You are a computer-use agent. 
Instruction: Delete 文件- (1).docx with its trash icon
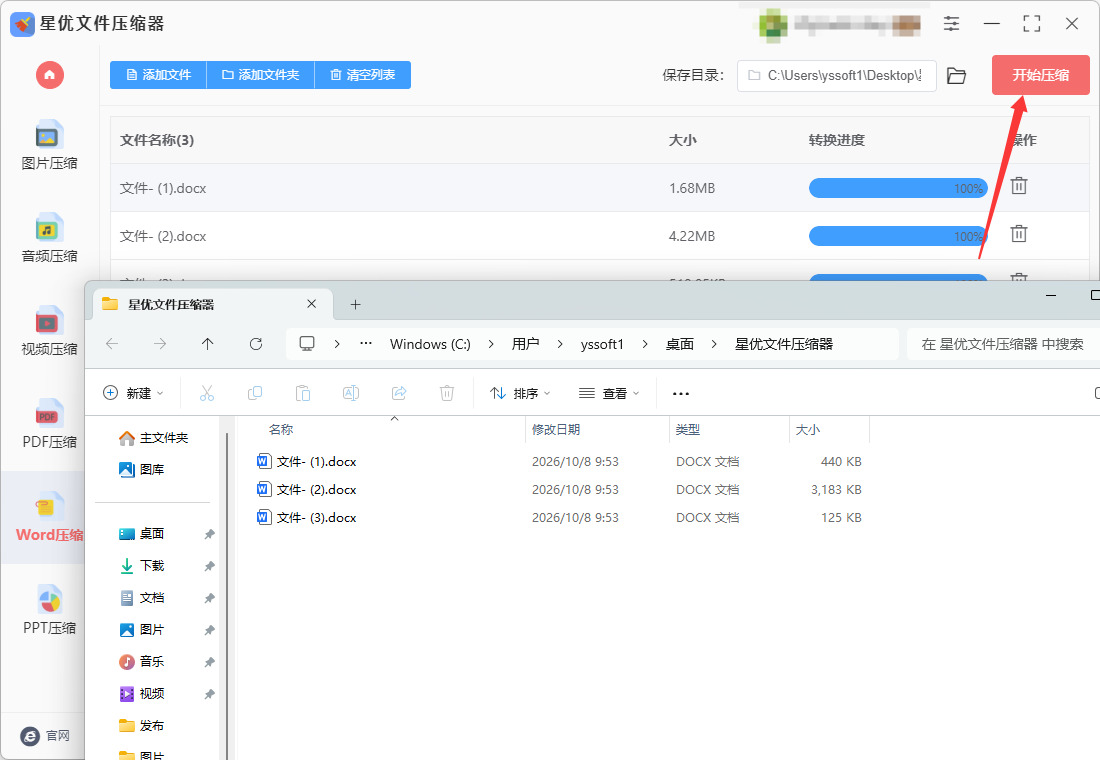1019,186
